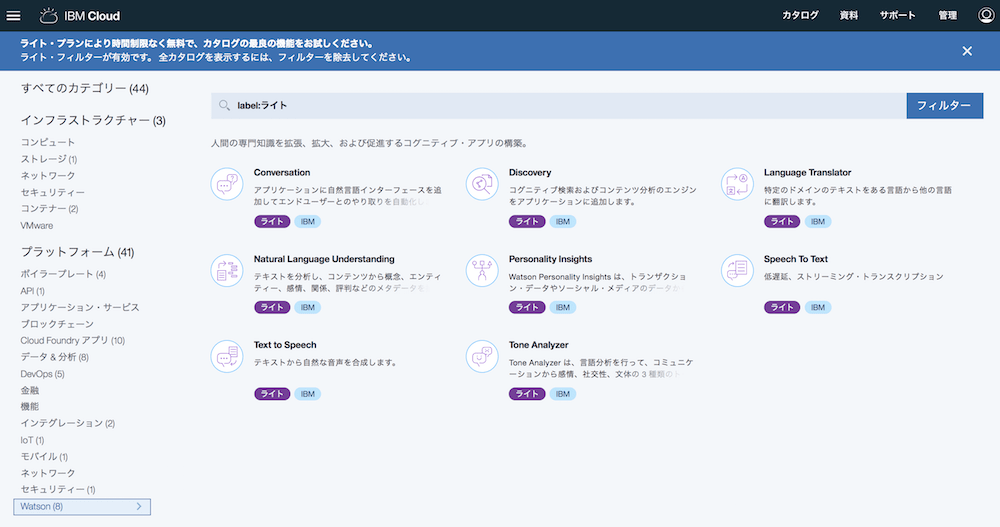Select モバイル (1) category
The width and height of the screenshot is (1000, 527).
point(44,457)
